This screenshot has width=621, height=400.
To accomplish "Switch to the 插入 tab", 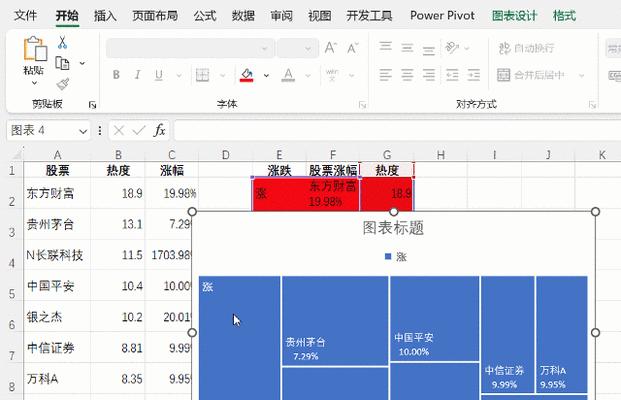I will click(x=105, y=16).
